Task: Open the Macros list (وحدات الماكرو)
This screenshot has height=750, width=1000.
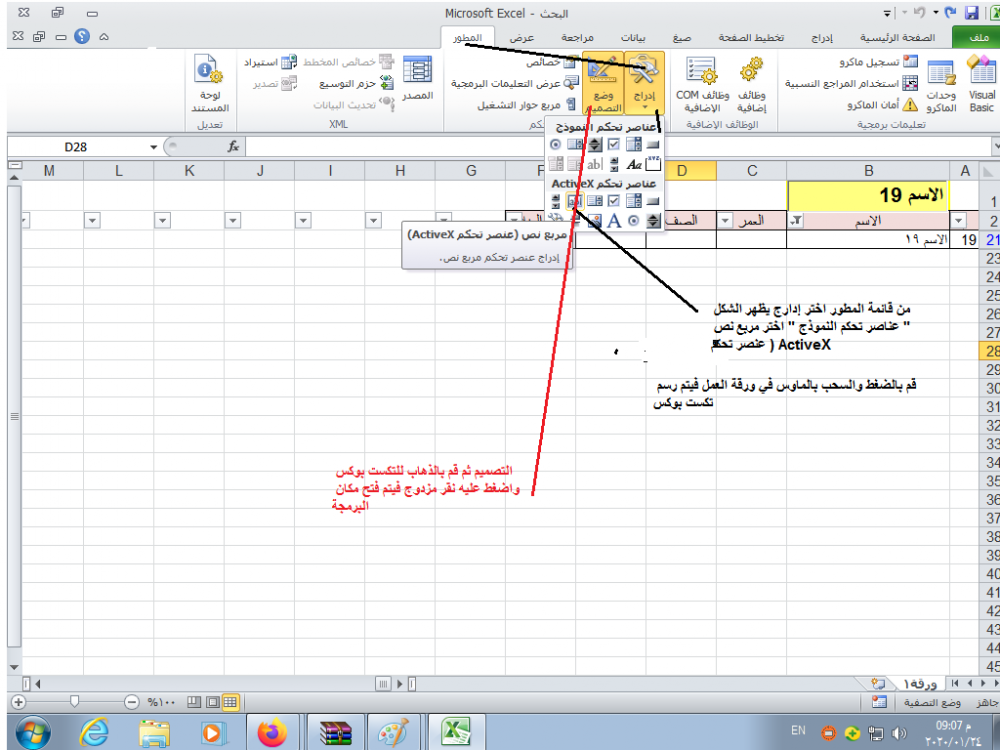Action: 941,84
